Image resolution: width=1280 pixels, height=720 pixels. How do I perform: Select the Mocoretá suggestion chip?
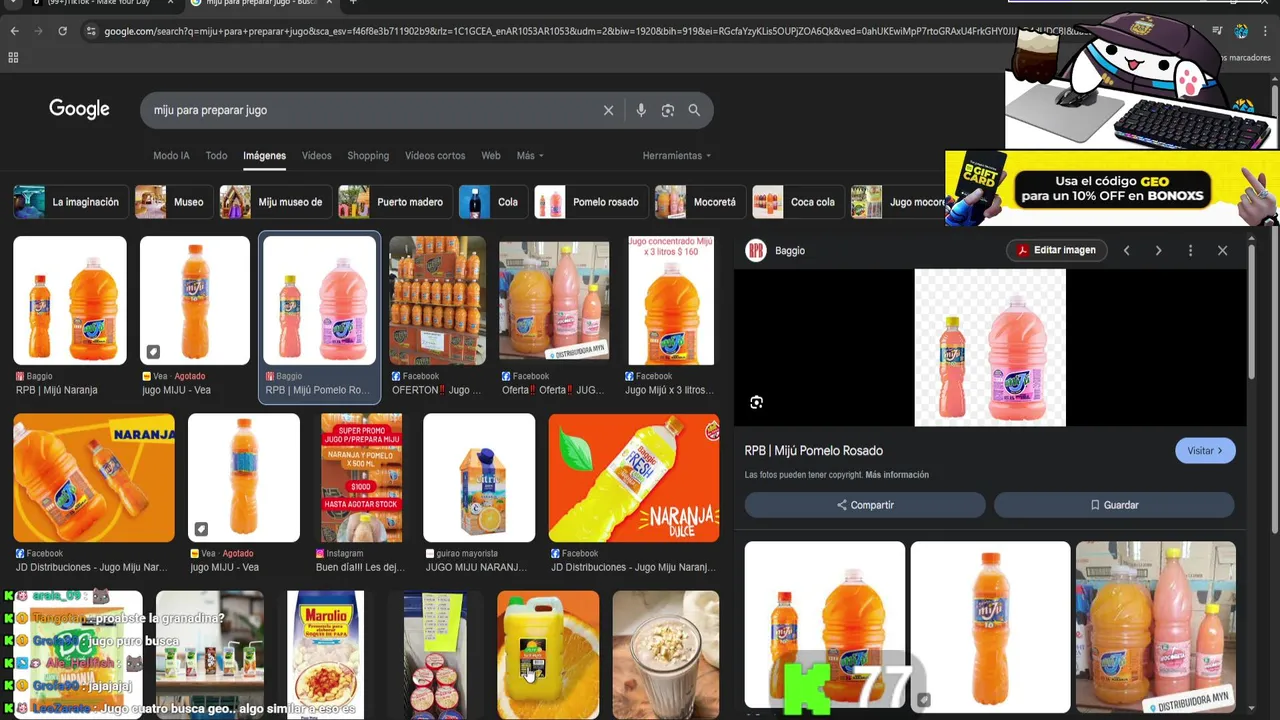click(x=699, y=202)
